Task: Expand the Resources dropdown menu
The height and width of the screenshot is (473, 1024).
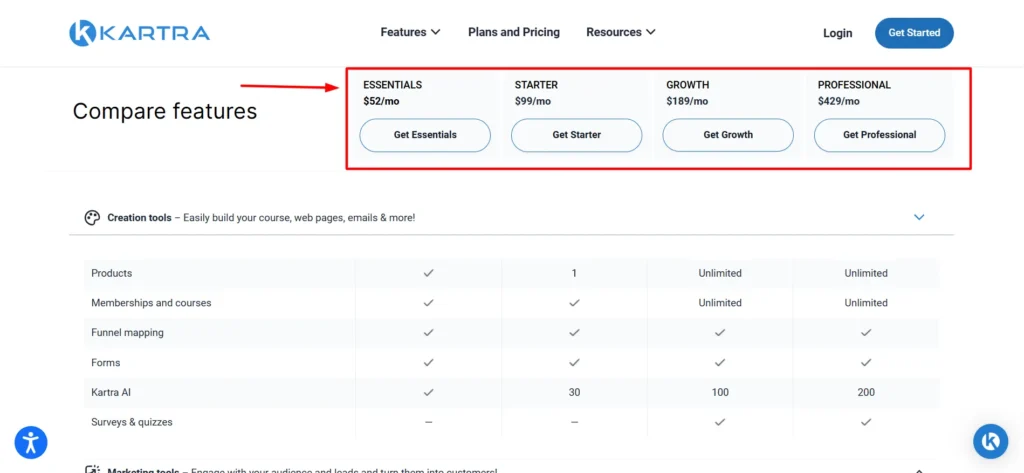Action: [620, 32]
